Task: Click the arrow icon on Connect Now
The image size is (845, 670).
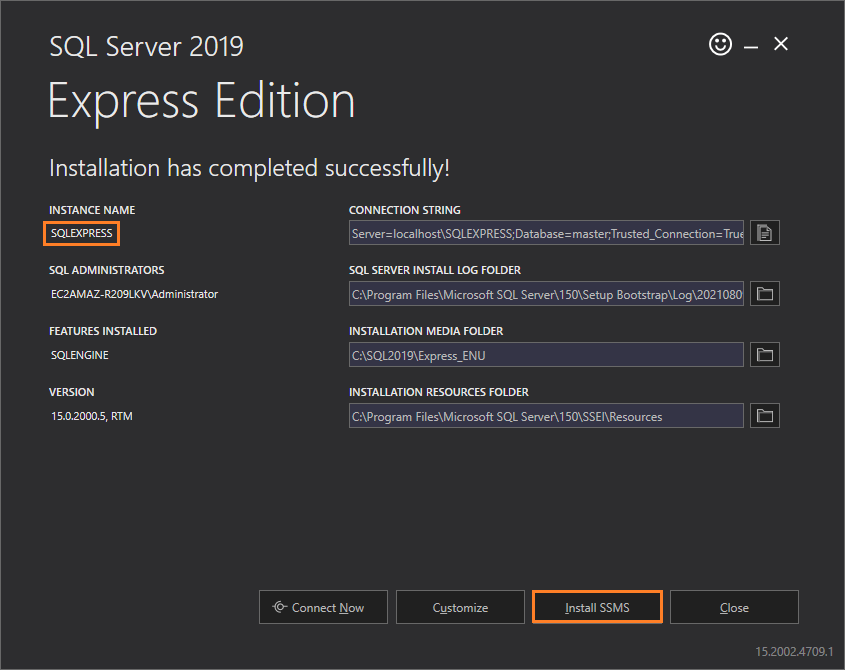Action: click(280, 607)
